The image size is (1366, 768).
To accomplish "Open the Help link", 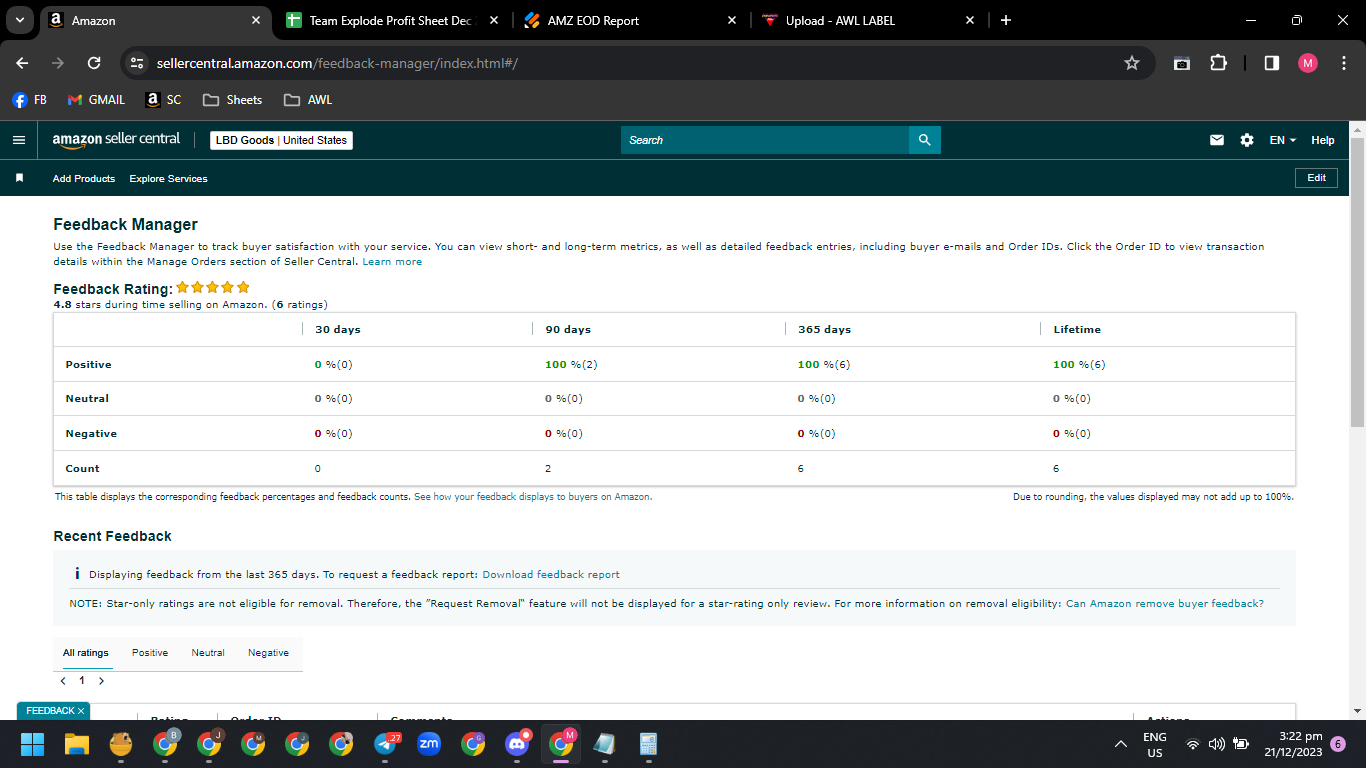I will tap(1323, 140).
